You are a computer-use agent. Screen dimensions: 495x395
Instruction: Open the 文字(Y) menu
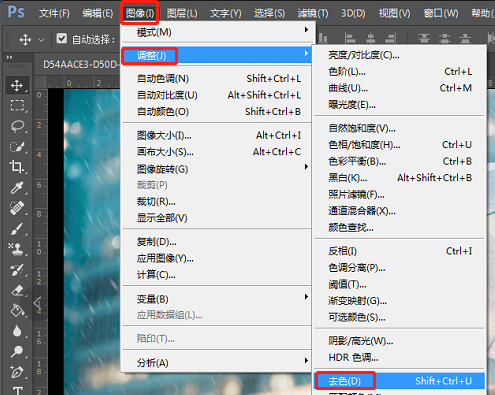[x=225, y=13]
